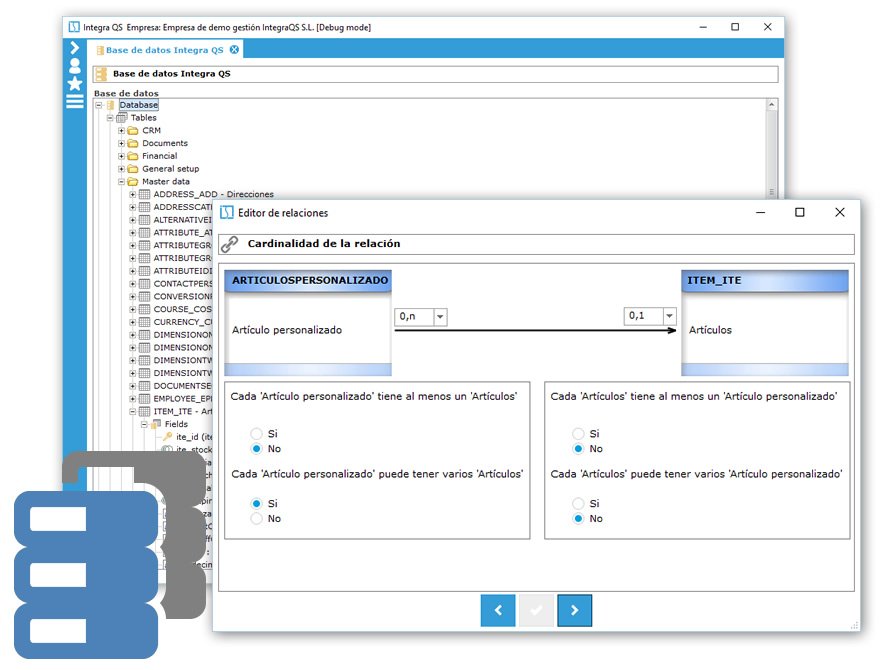Click the EMPLOYEE table icon in the tree
The width and height of the screenshot is (881, 670).
(144, 399)
